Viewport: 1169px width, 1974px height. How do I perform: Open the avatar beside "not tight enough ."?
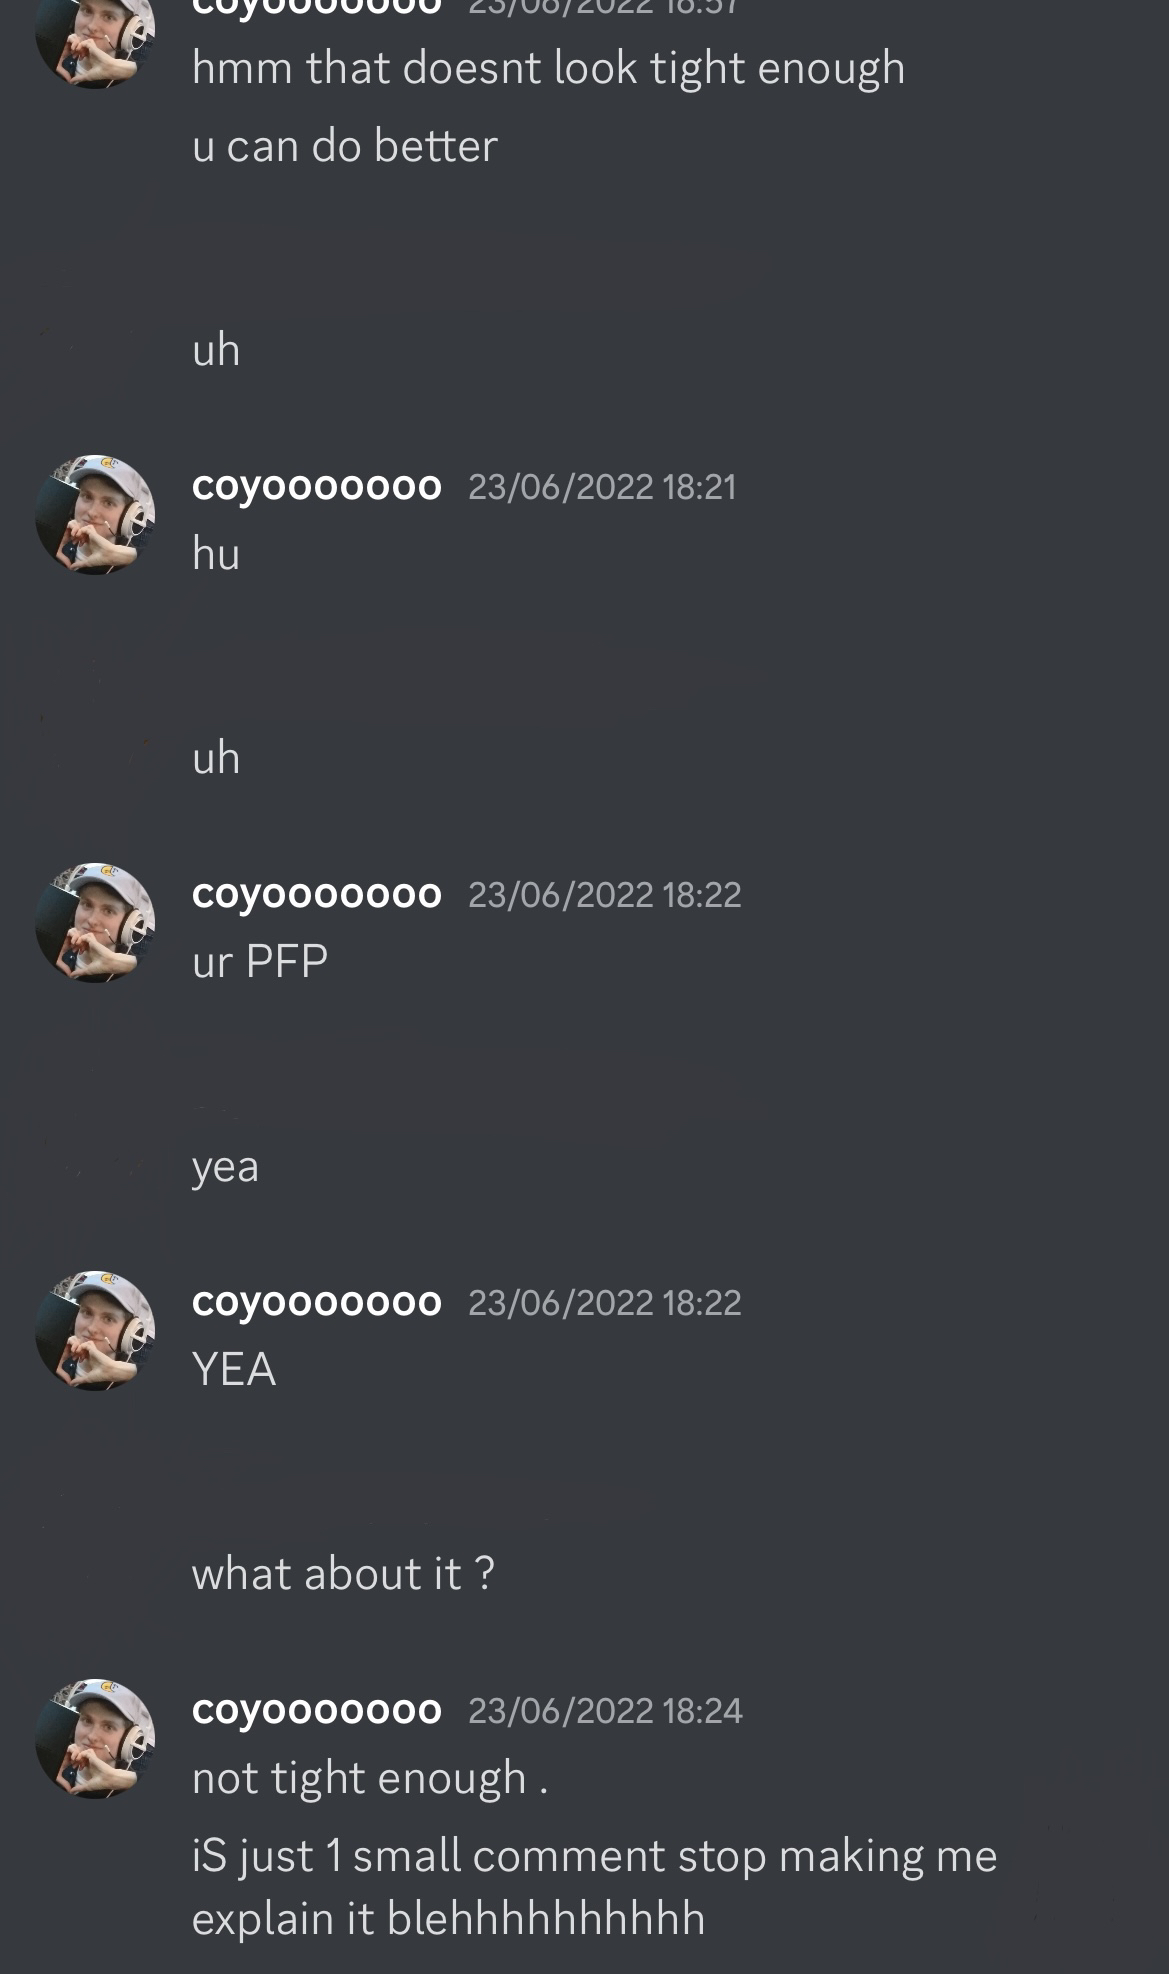pos(95,1739)
